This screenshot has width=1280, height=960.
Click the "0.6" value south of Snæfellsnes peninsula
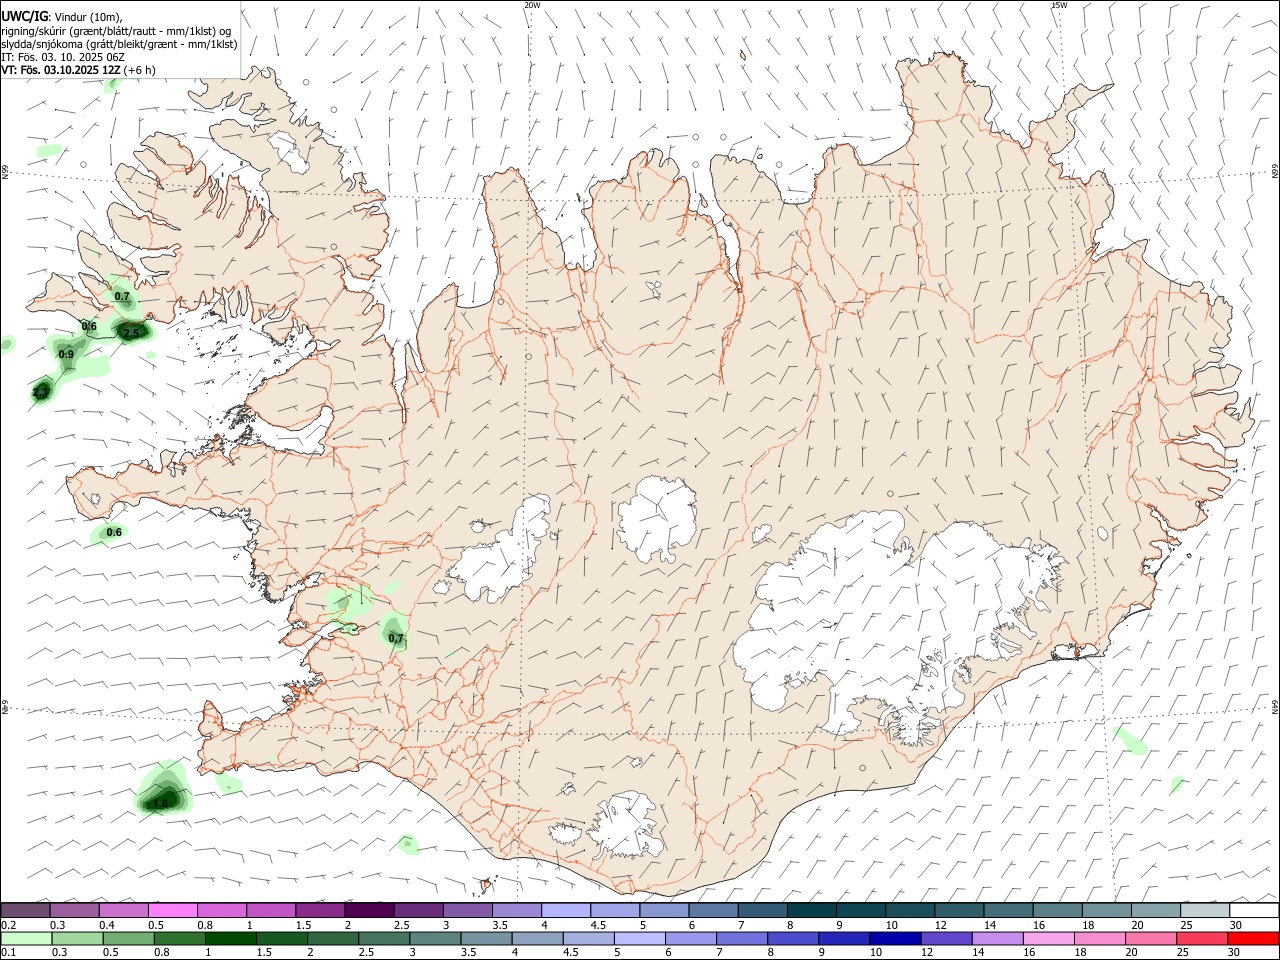pos(114,532)
